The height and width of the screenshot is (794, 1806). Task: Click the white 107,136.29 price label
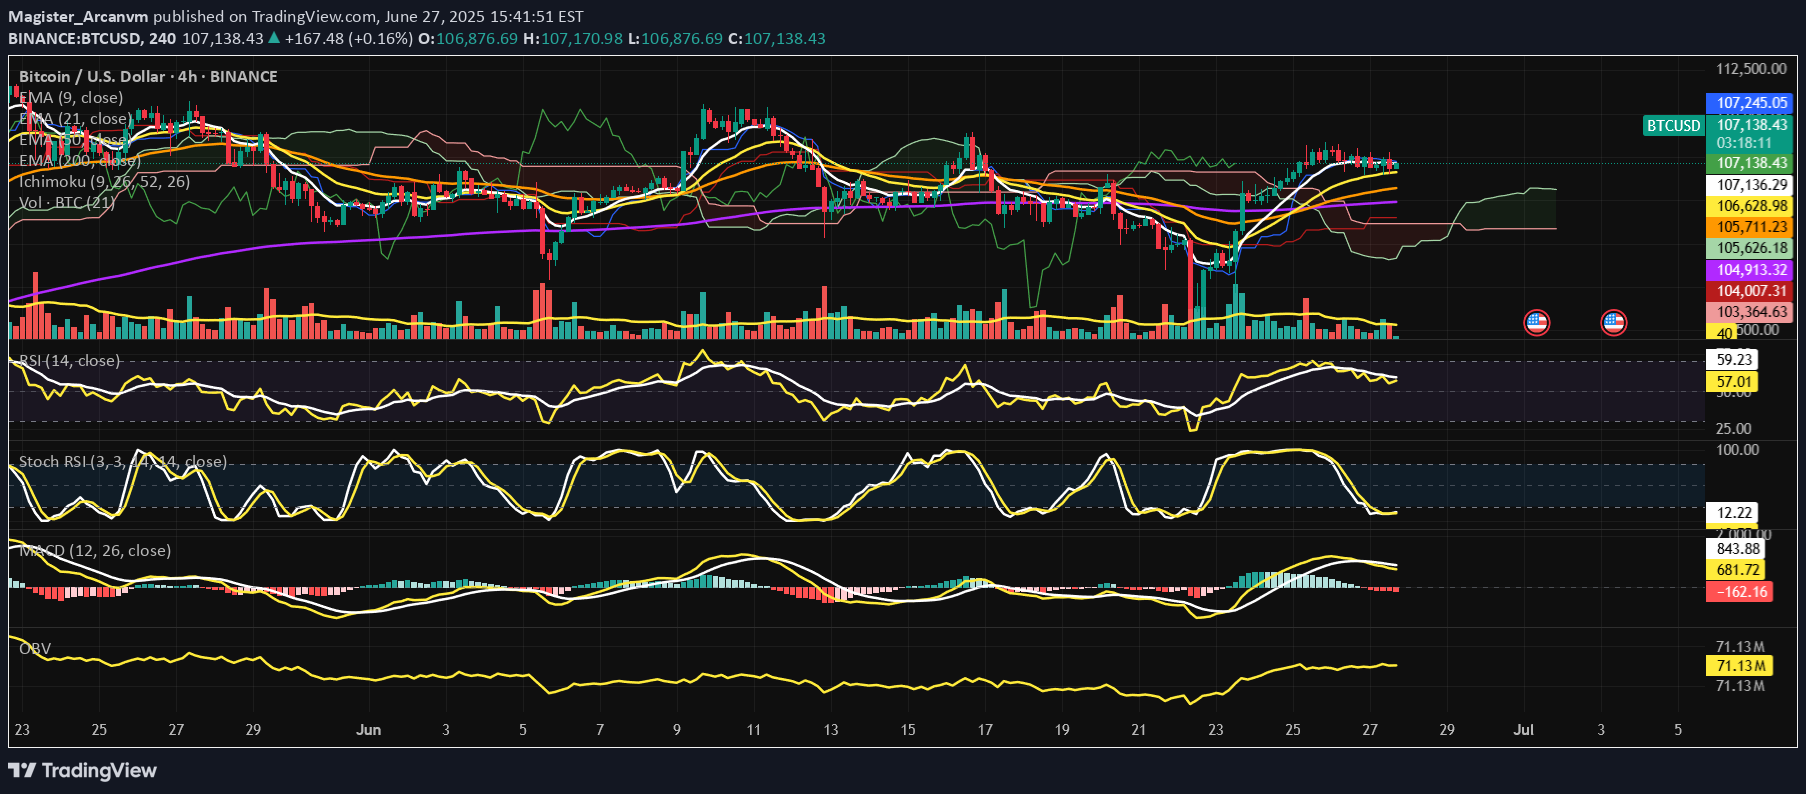pos(1751,185)
